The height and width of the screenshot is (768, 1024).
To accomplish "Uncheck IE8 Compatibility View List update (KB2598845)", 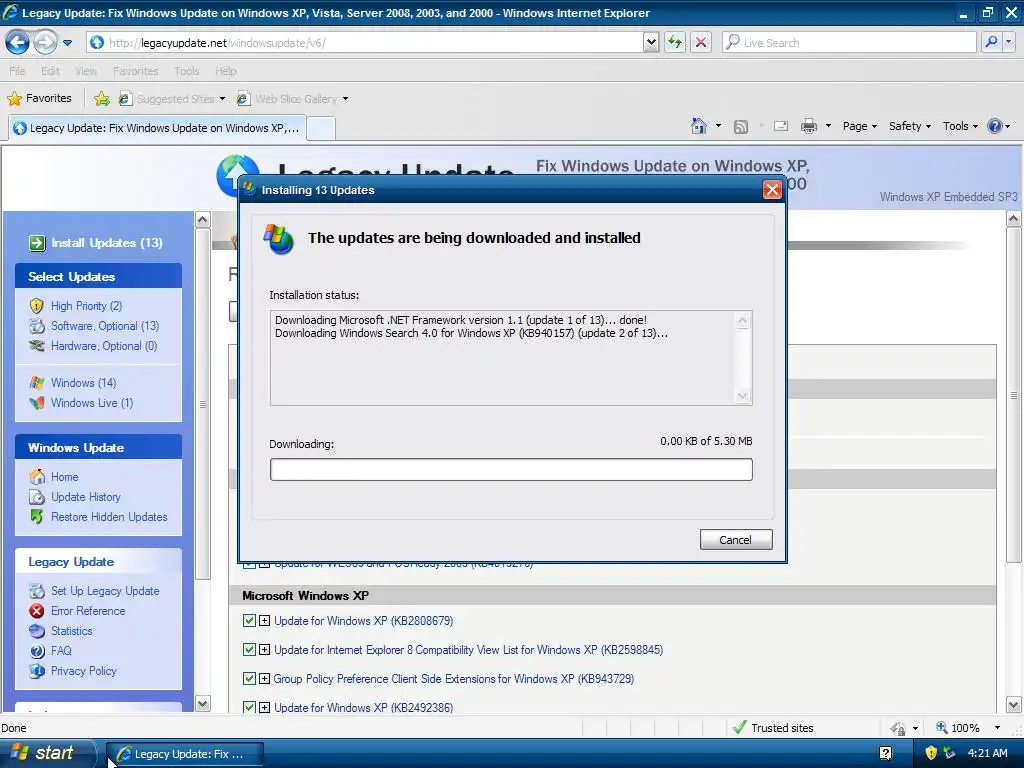I will point(249,649).
